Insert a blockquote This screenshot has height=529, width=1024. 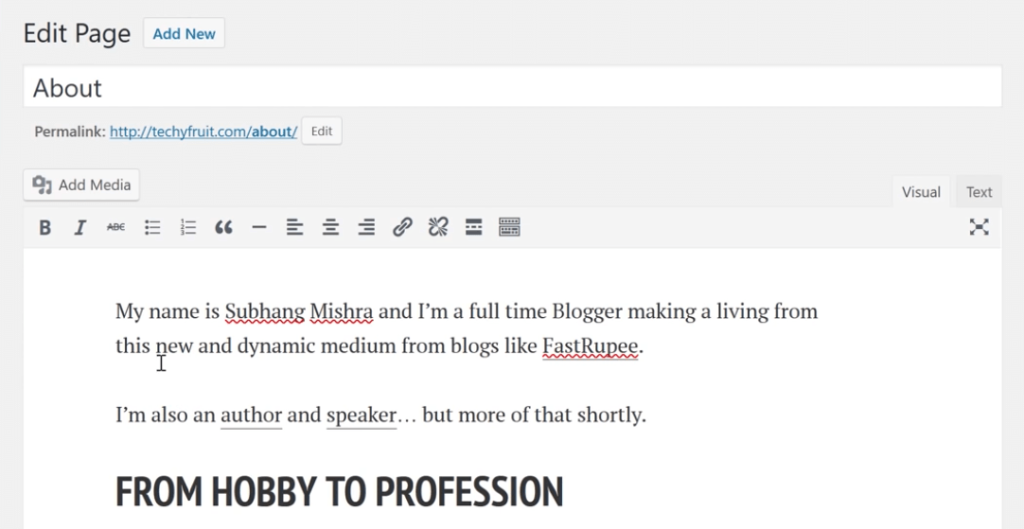click(x=223, y=227)
